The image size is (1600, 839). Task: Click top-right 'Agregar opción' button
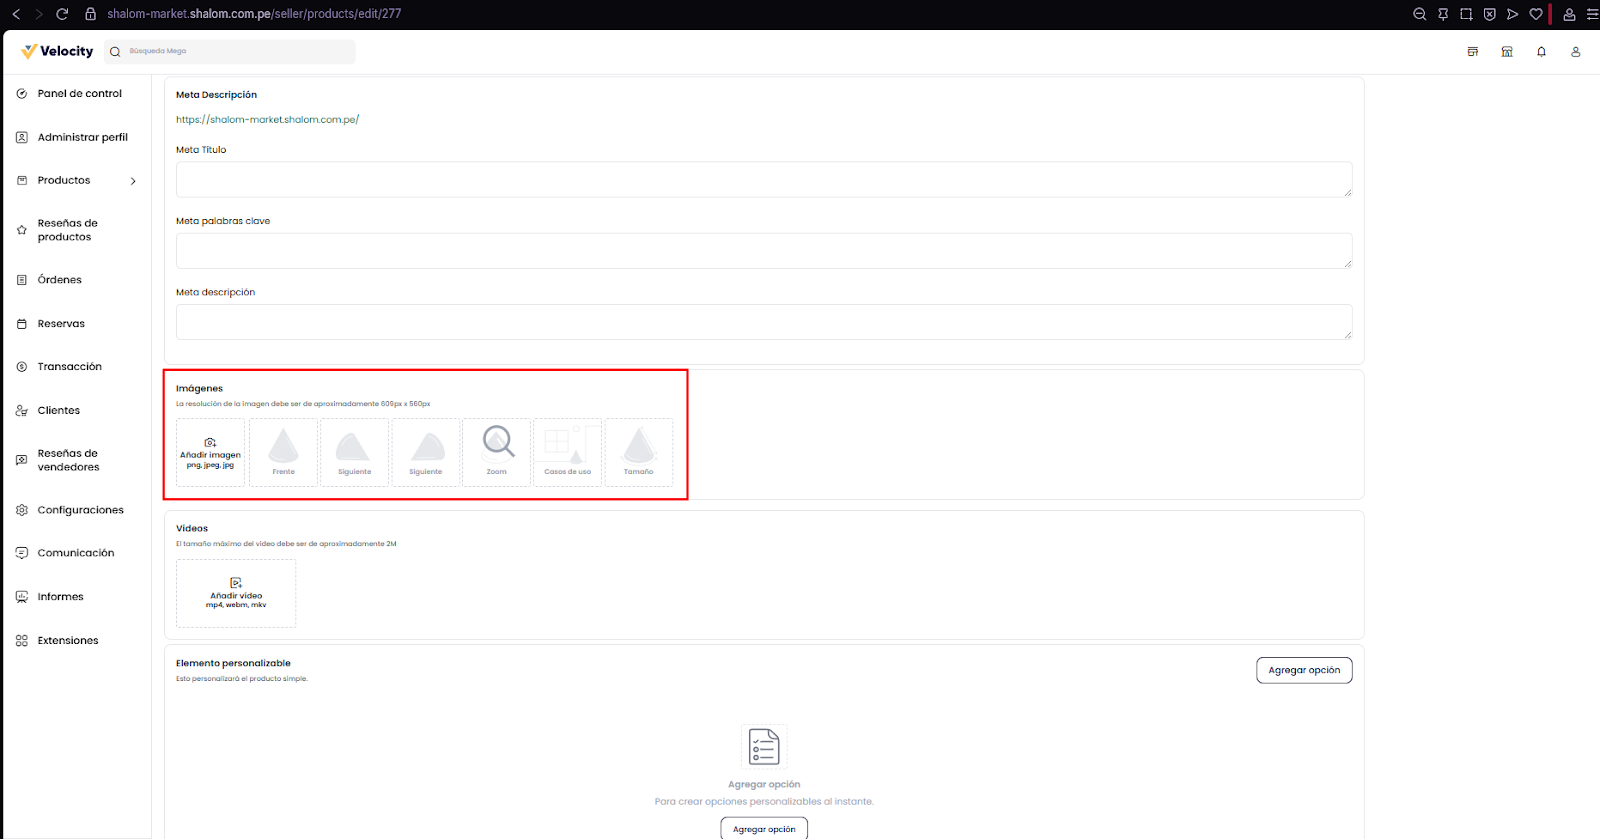pos(1304,670)
